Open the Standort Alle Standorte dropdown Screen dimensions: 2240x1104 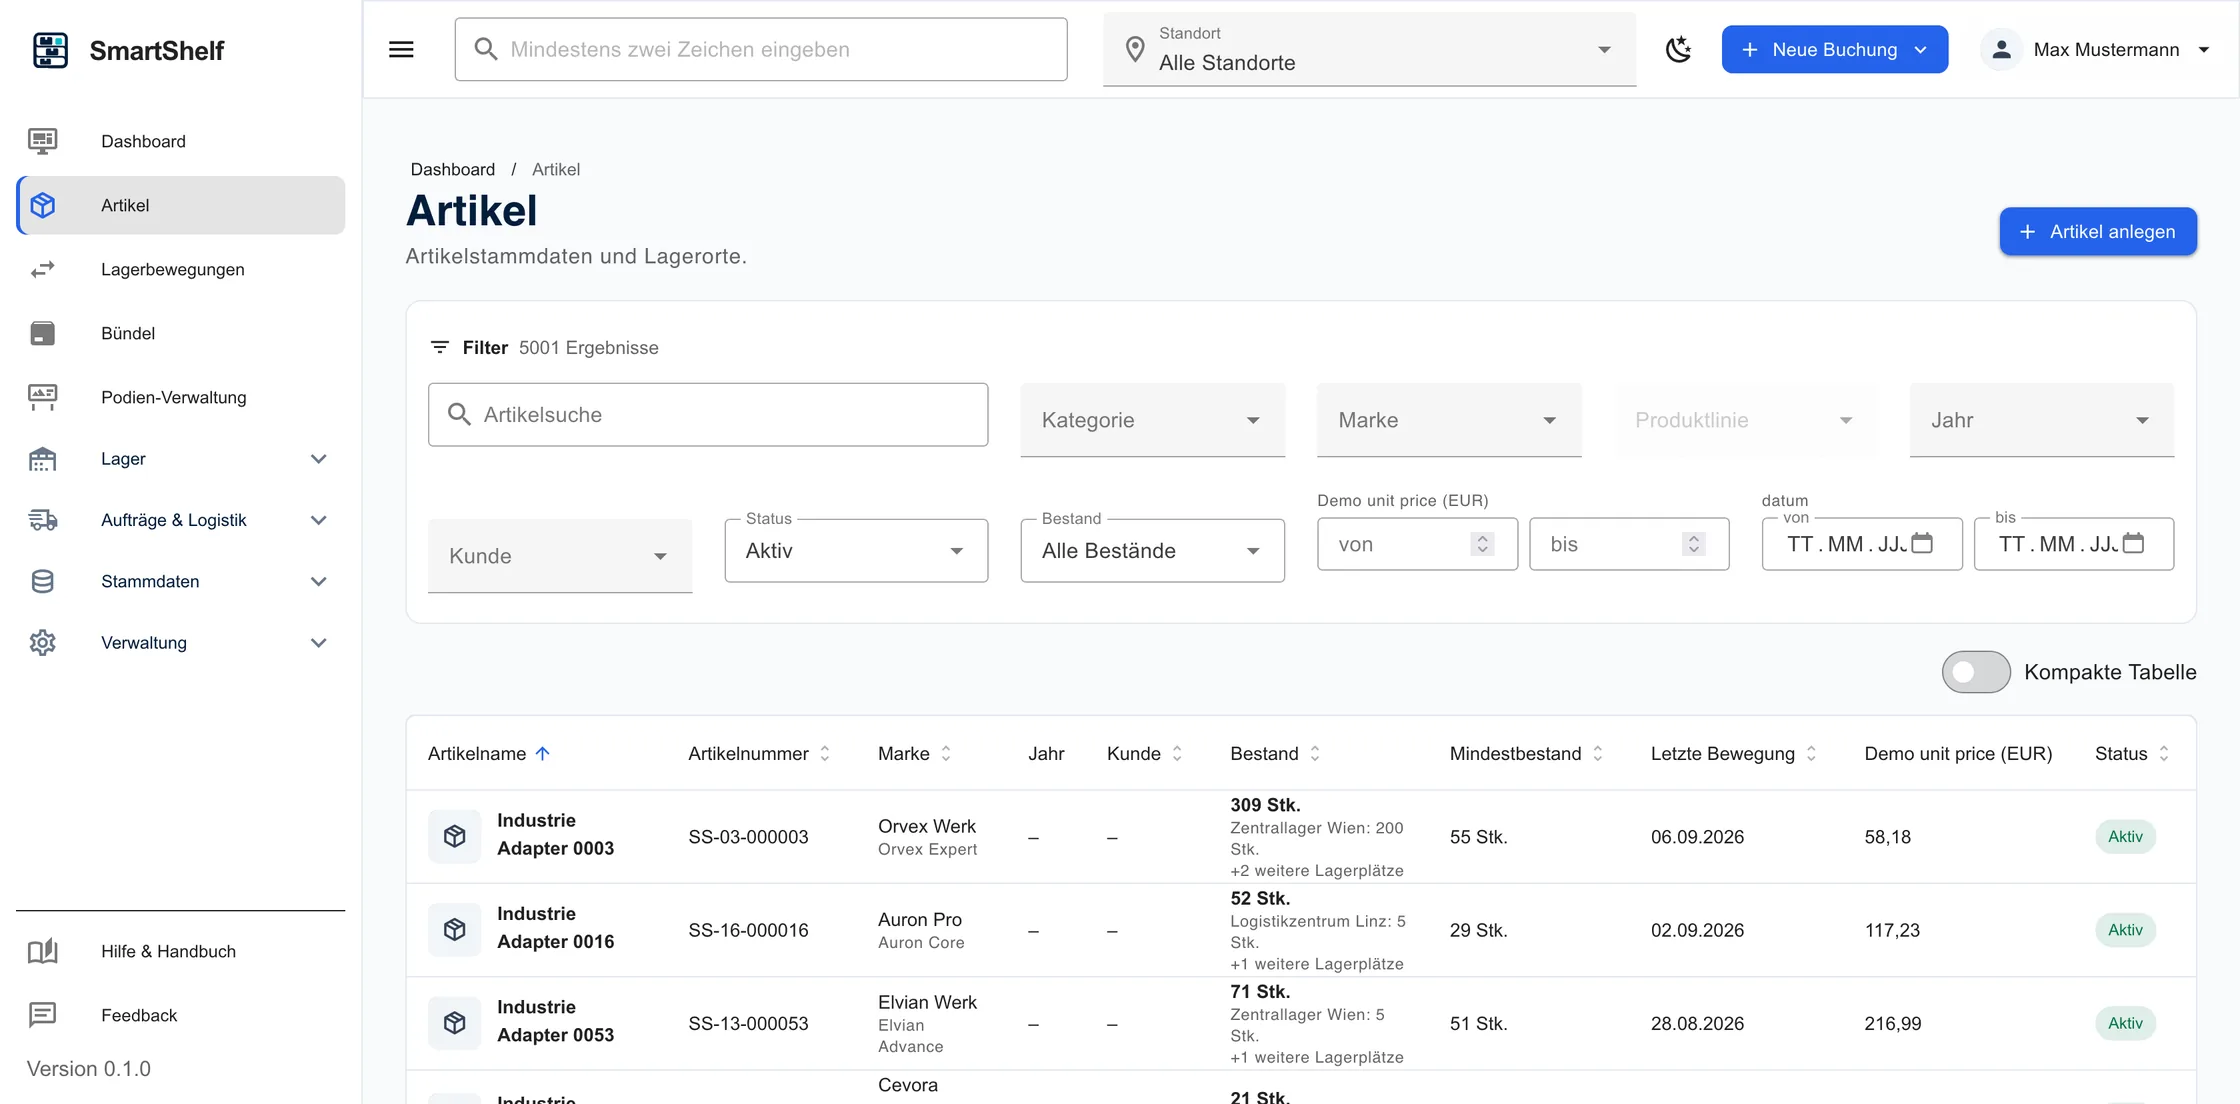(x=1369, y=49)
